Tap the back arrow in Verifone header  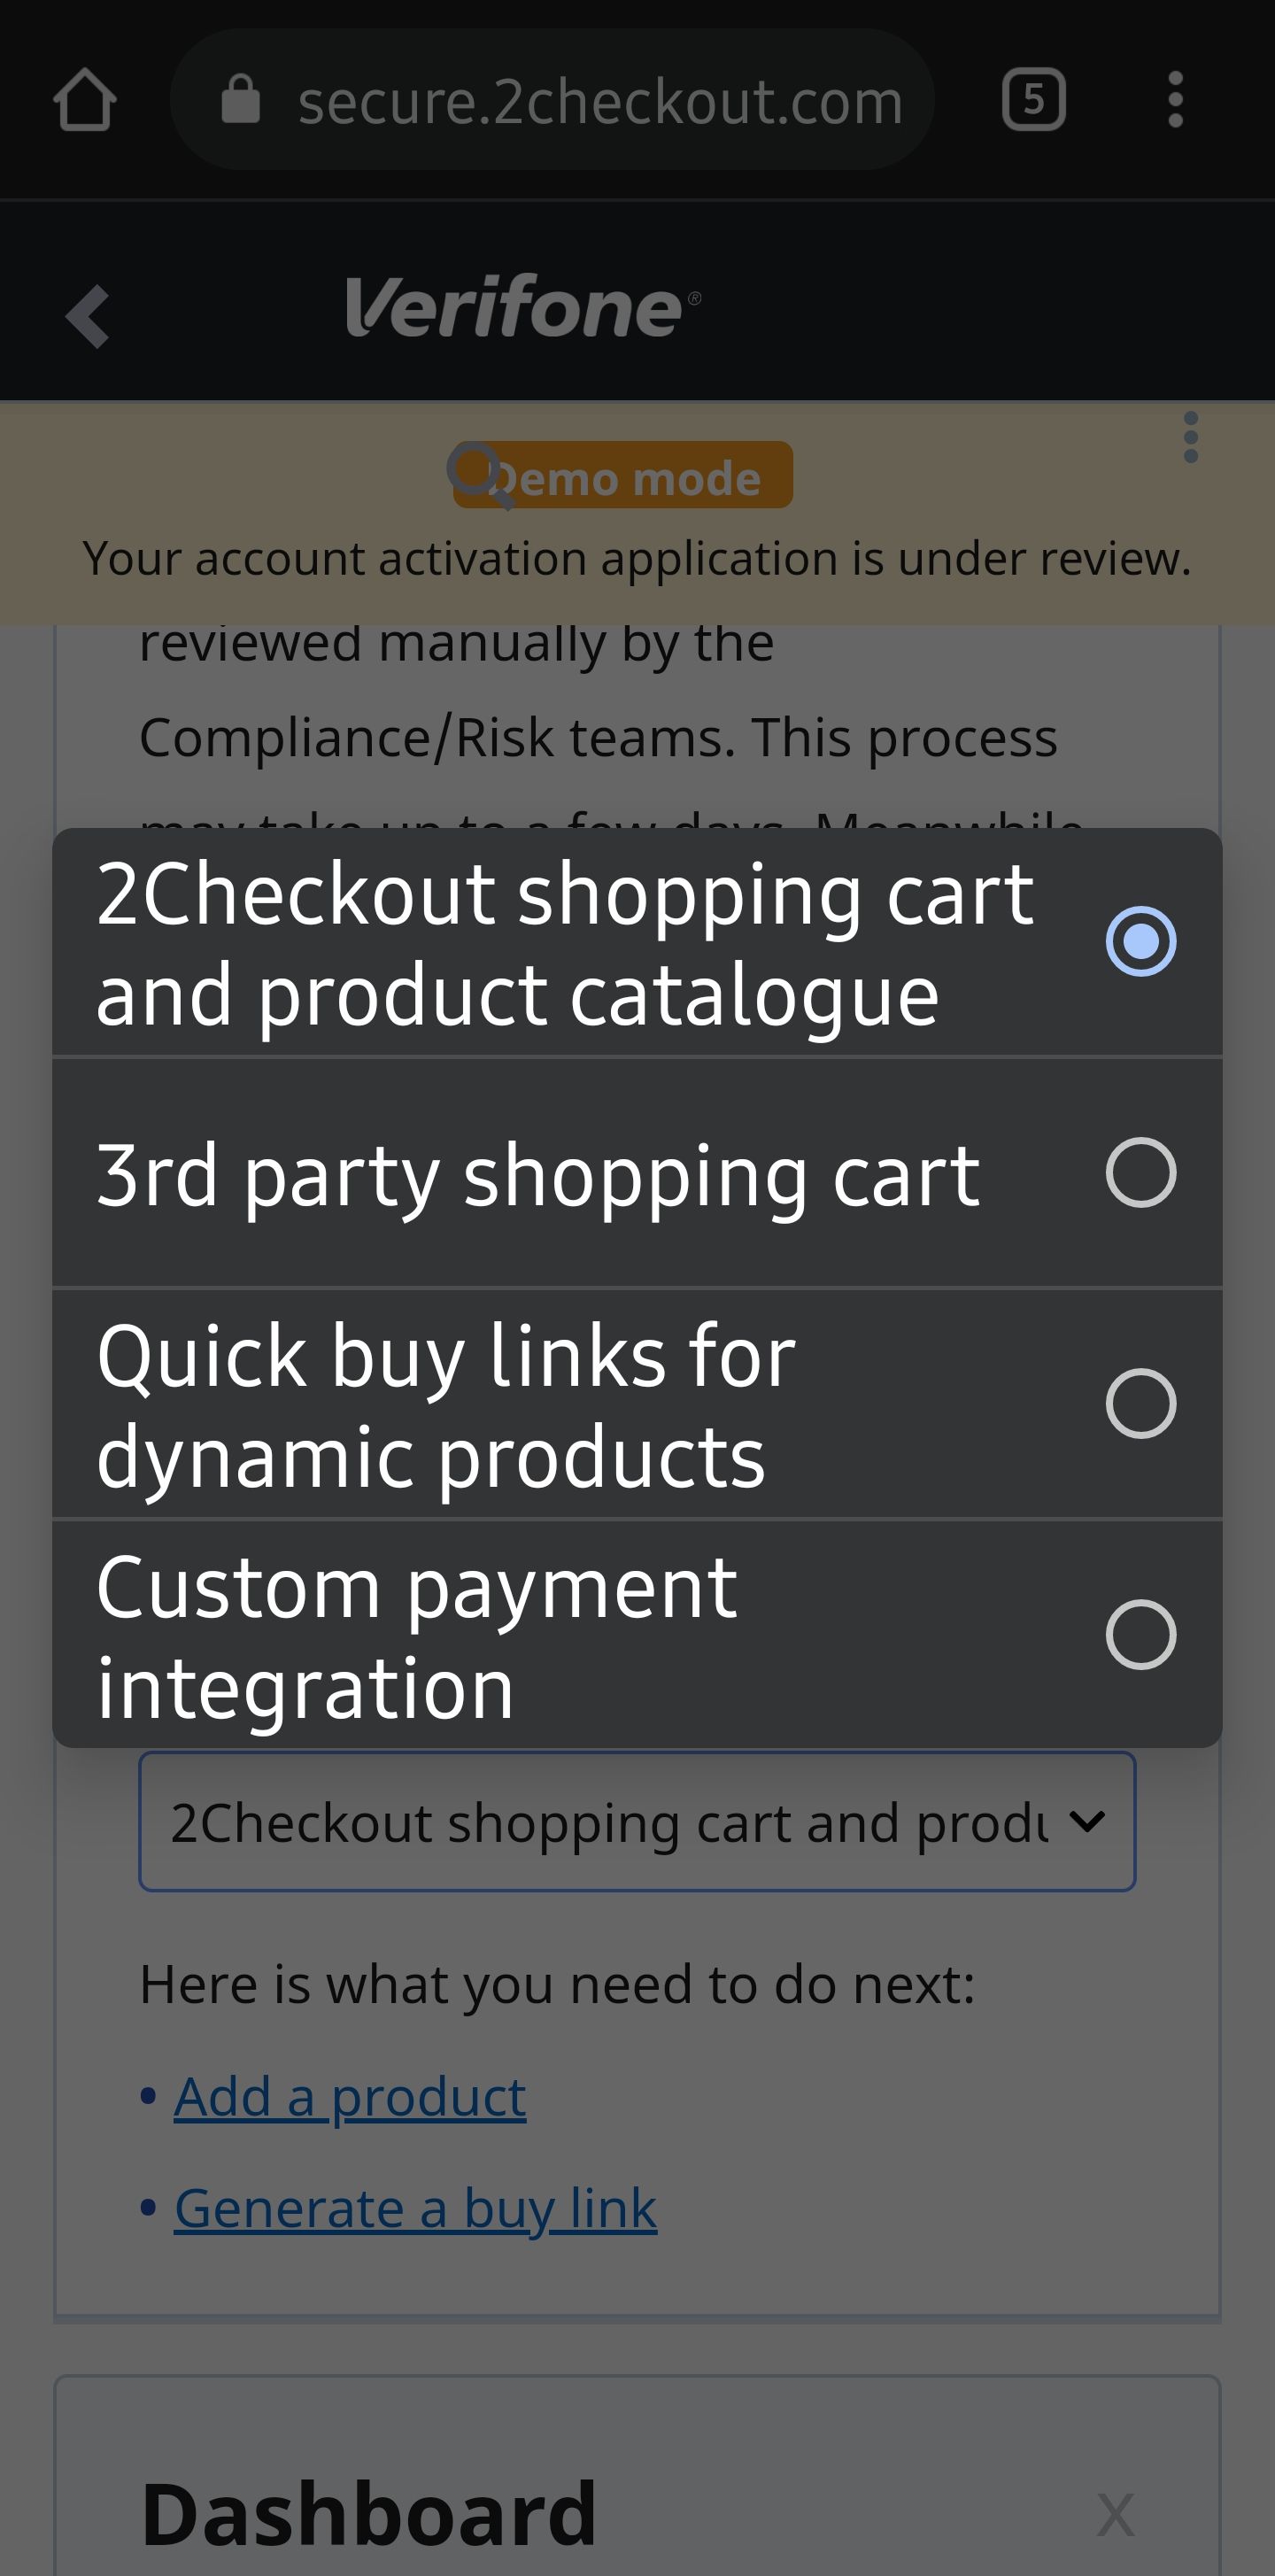pyautogui.click(x=88, y=316)
